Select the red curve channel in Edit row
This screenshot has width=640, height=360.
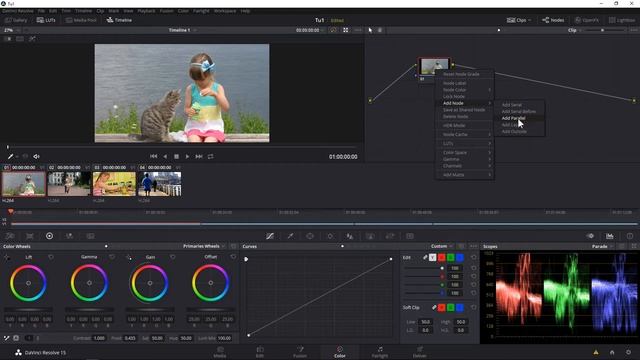442,258
